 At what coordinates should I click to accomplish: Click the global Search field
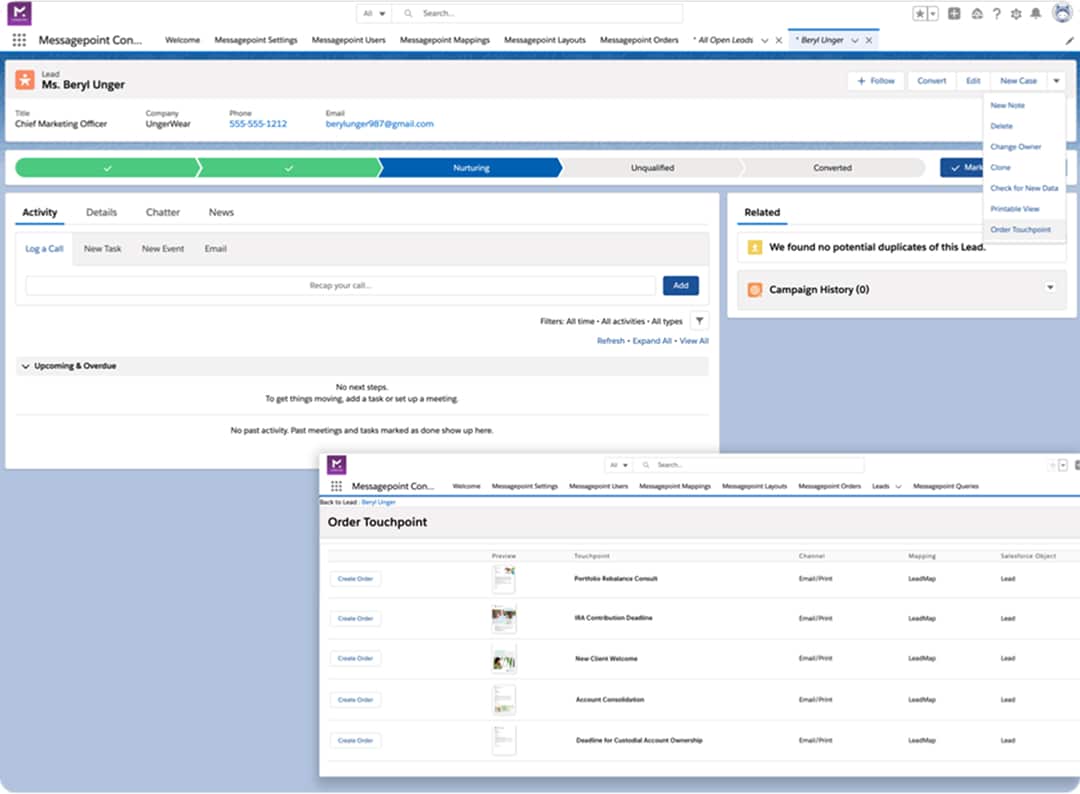(x=537, y=13)
